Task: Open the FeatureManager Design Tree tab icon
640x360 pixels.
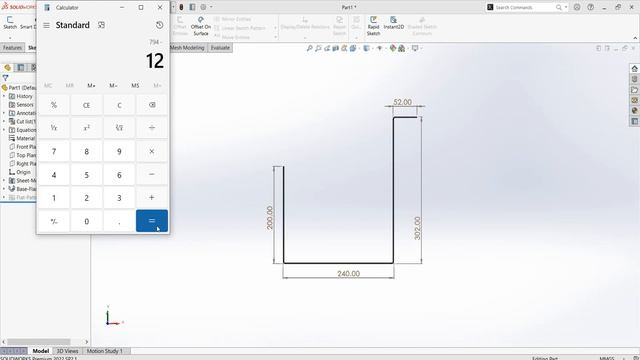Action: point(7,67)
